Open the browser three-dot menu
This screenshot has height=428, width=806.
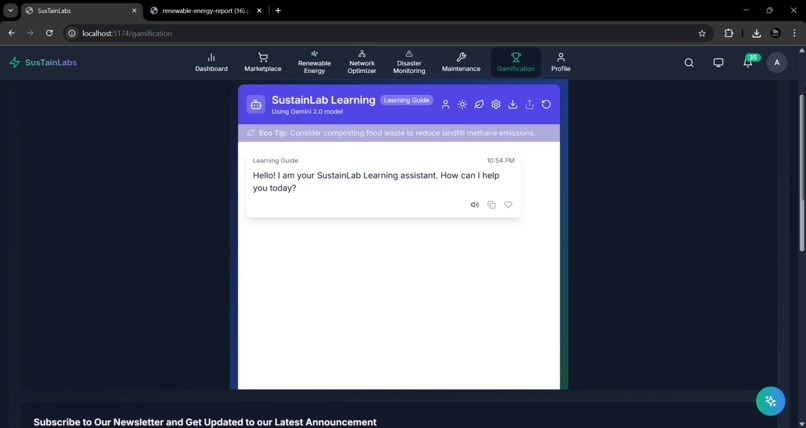pos(794,33)
